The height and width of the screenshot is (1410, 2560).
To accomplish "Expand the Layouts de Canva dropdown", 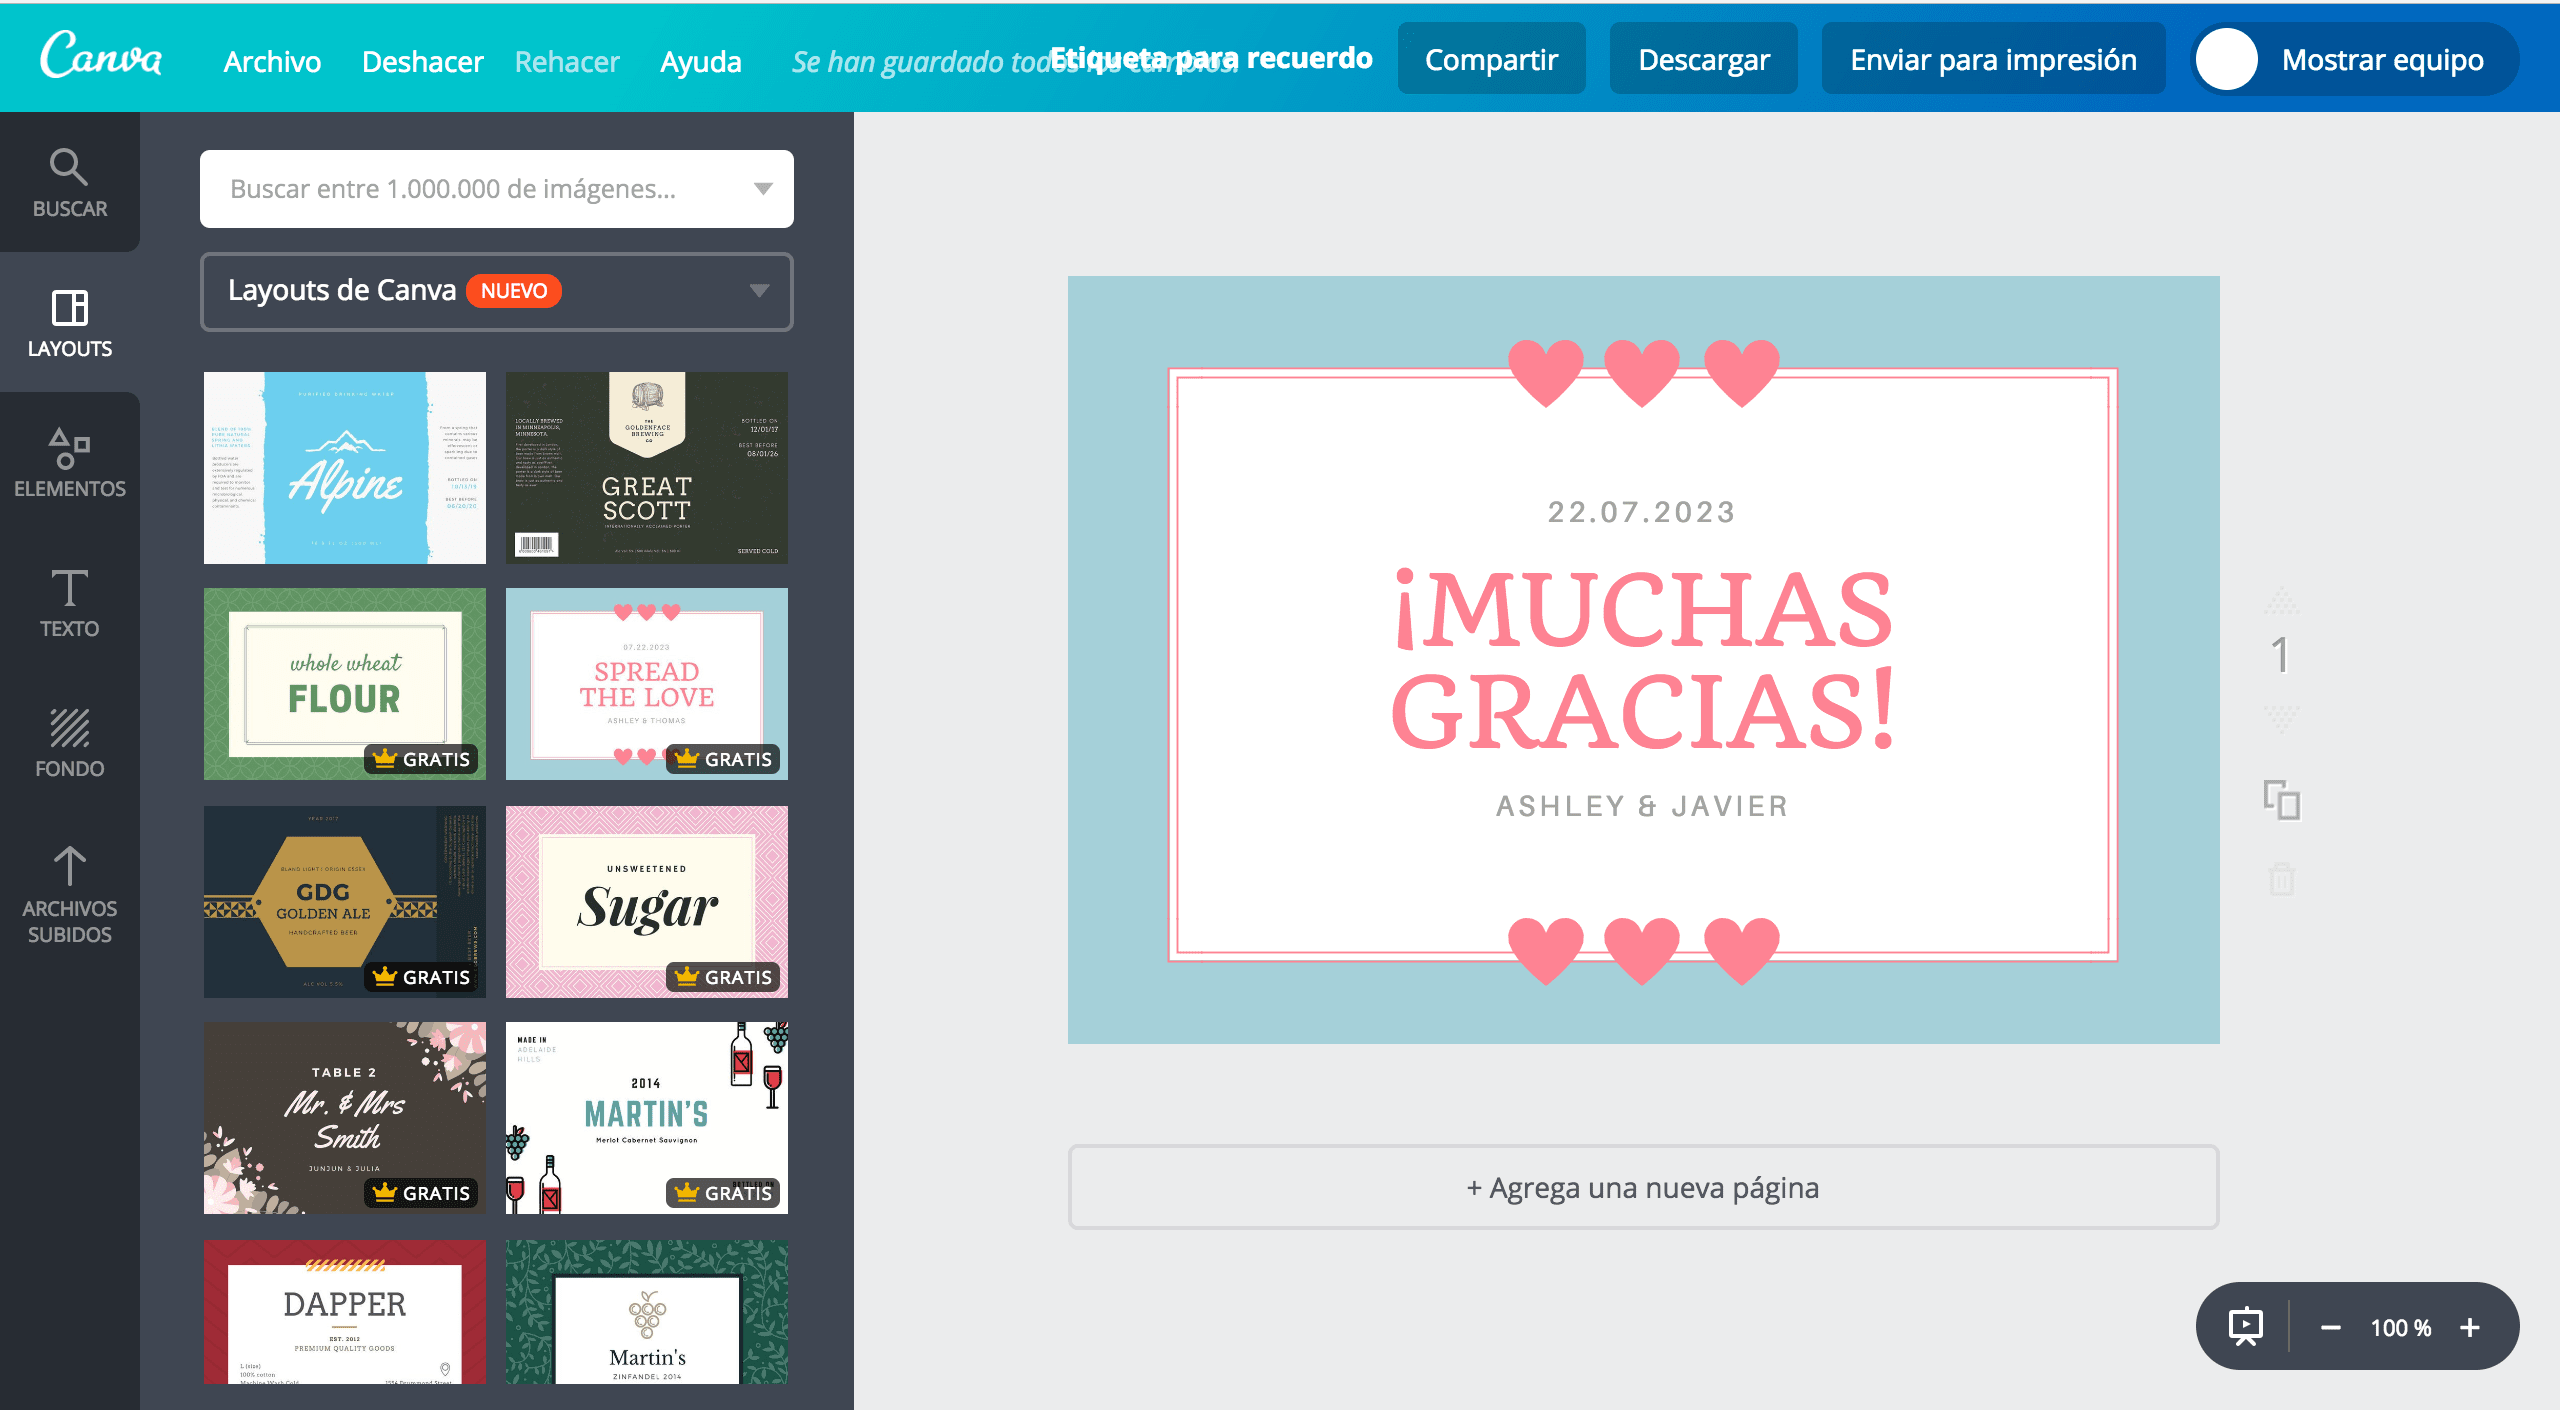I will 759,291.
